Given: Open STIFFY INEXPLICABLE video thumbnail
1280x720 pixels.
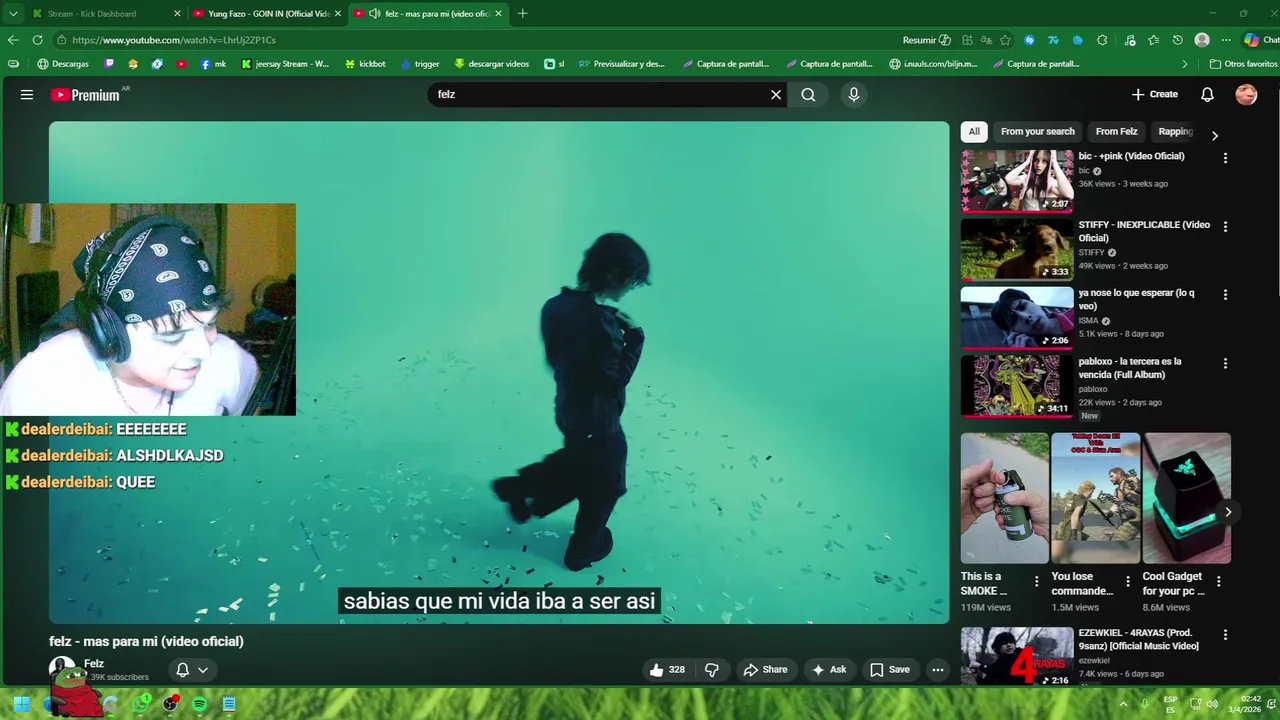Looking at the screenshot, I should [x=1017, y=250].
